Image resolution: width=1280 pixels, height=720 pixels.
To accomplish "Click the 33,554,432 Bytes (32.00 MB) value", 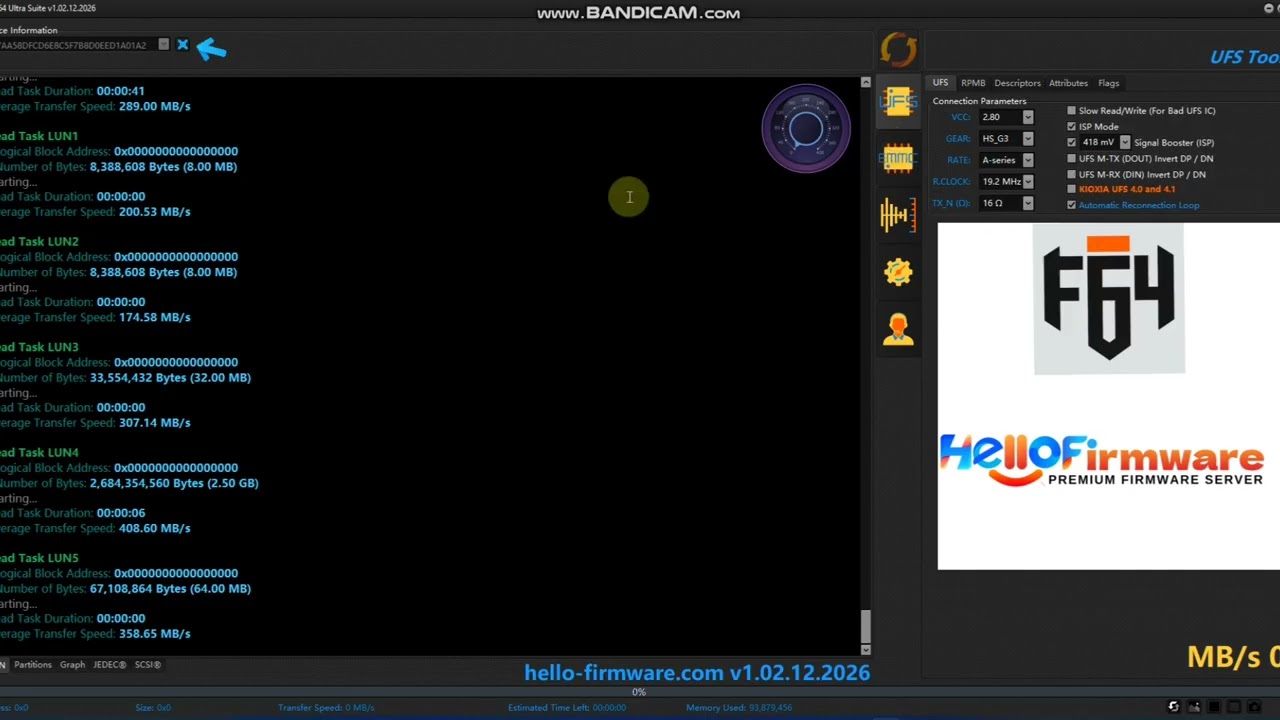I will [x=170, y=378].
